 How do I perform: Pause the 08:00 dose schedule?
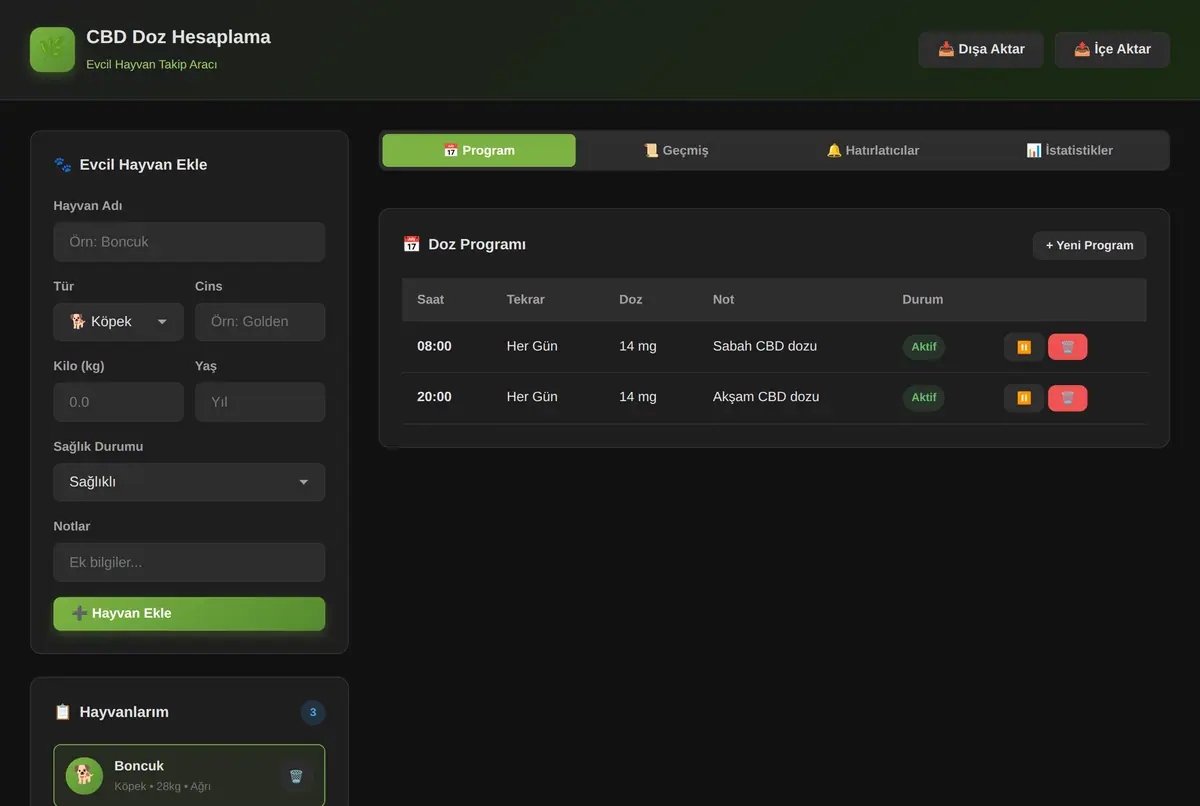point(1024,347)
